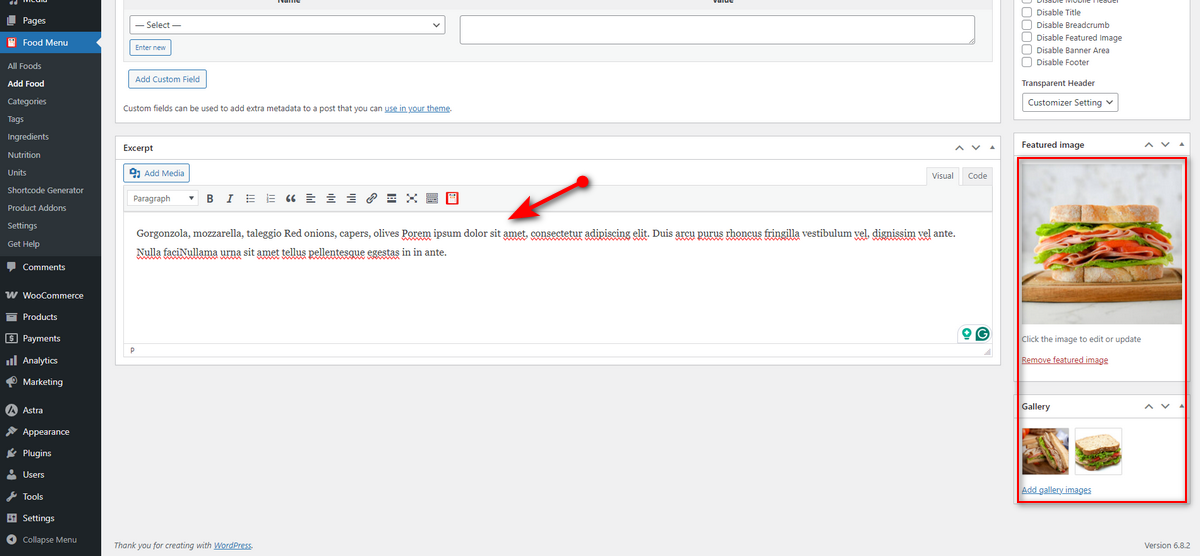Viewport: 1200px width, 556px height.
Task: Toggle italic formatting in Excerpt editor
Action: (230, 199)
